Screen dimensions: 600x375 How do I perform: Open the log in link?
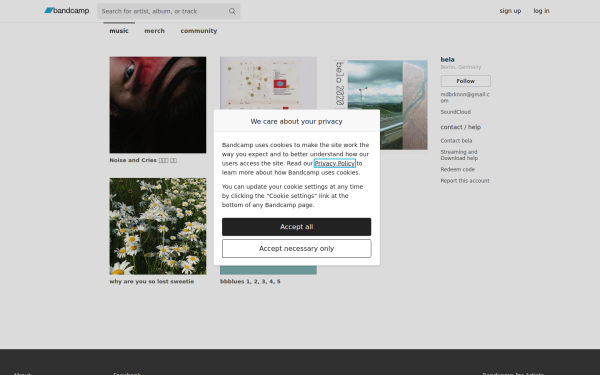point(541,11)
